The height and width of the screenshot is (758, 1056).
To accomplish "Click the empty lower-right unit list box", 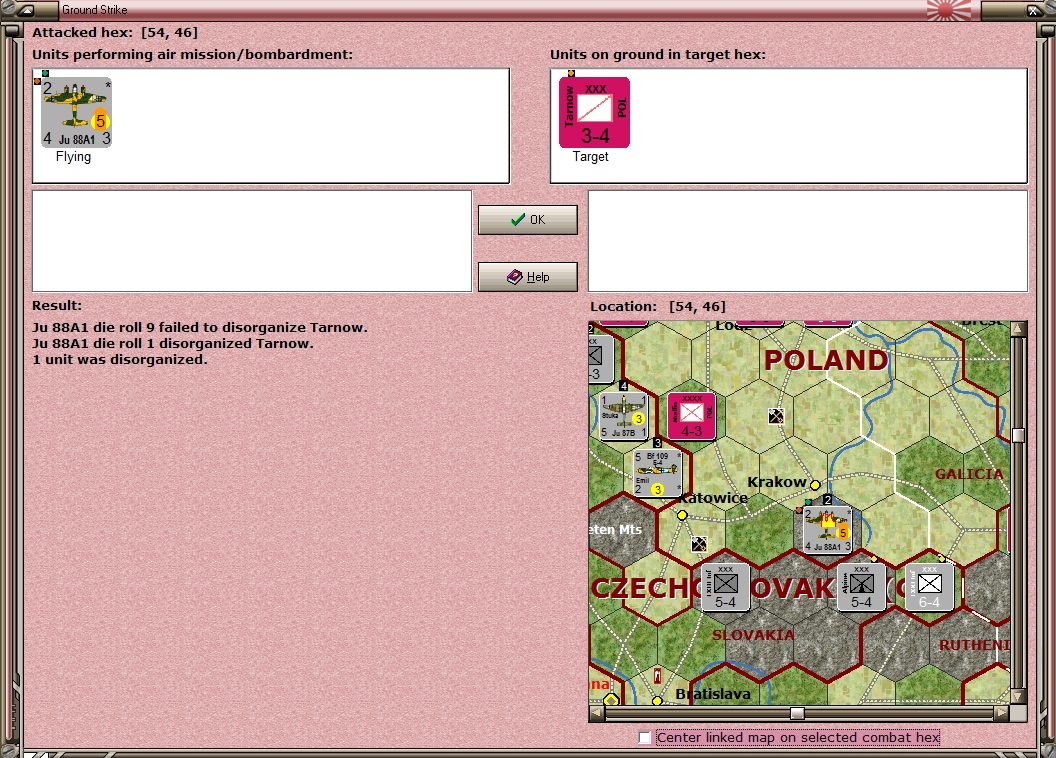I will [x=808, y=241].
